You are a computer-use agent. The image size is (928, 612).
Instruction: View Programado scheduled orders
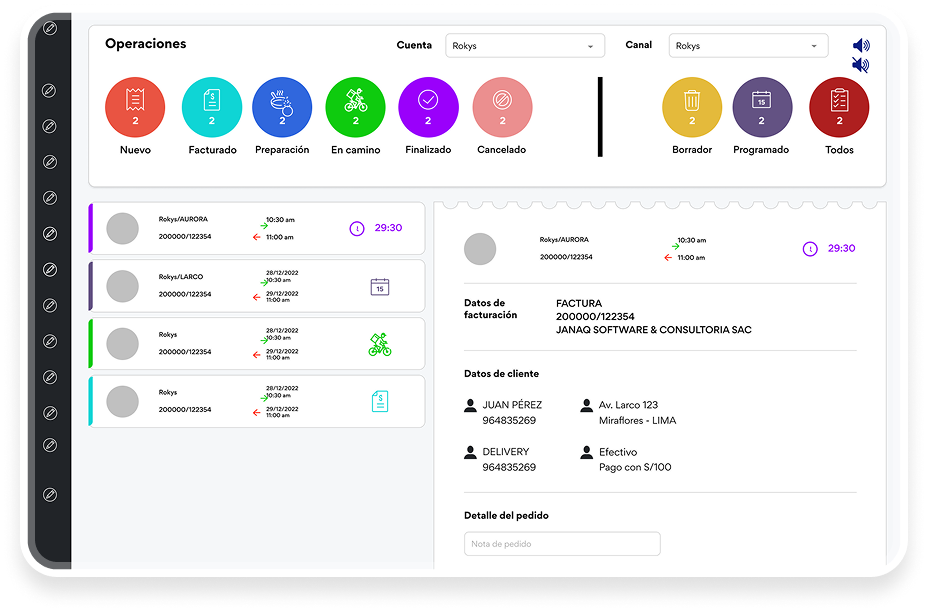coord(762,107)
